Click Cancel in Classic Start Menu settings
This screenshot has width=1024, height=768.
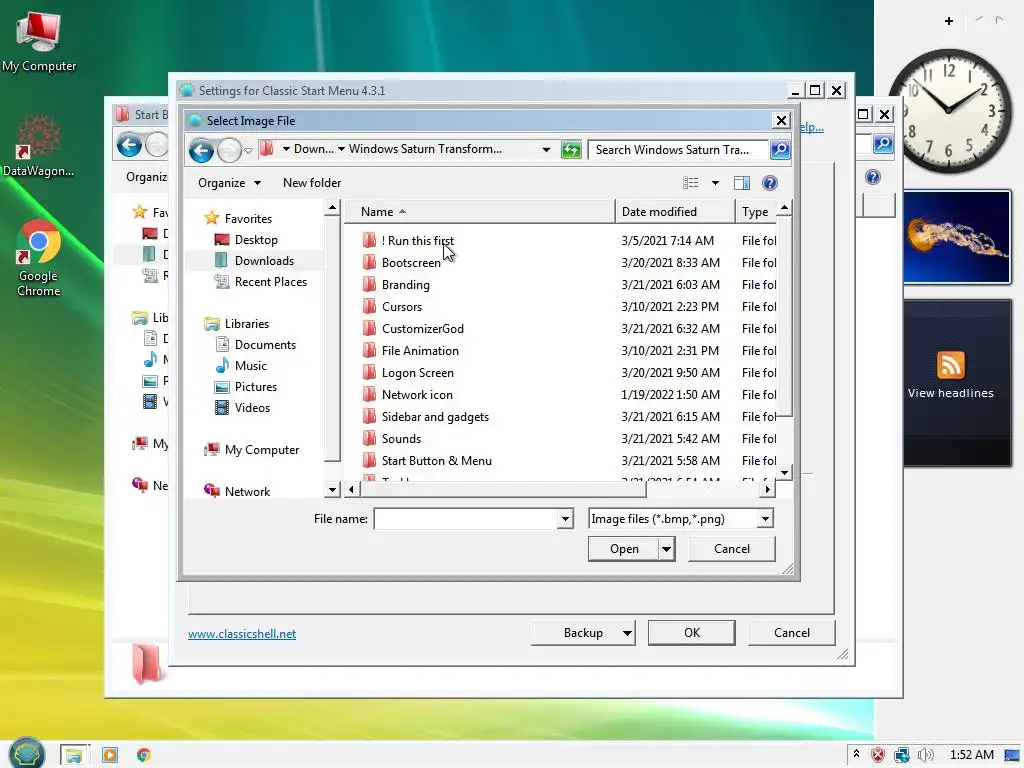792,633
